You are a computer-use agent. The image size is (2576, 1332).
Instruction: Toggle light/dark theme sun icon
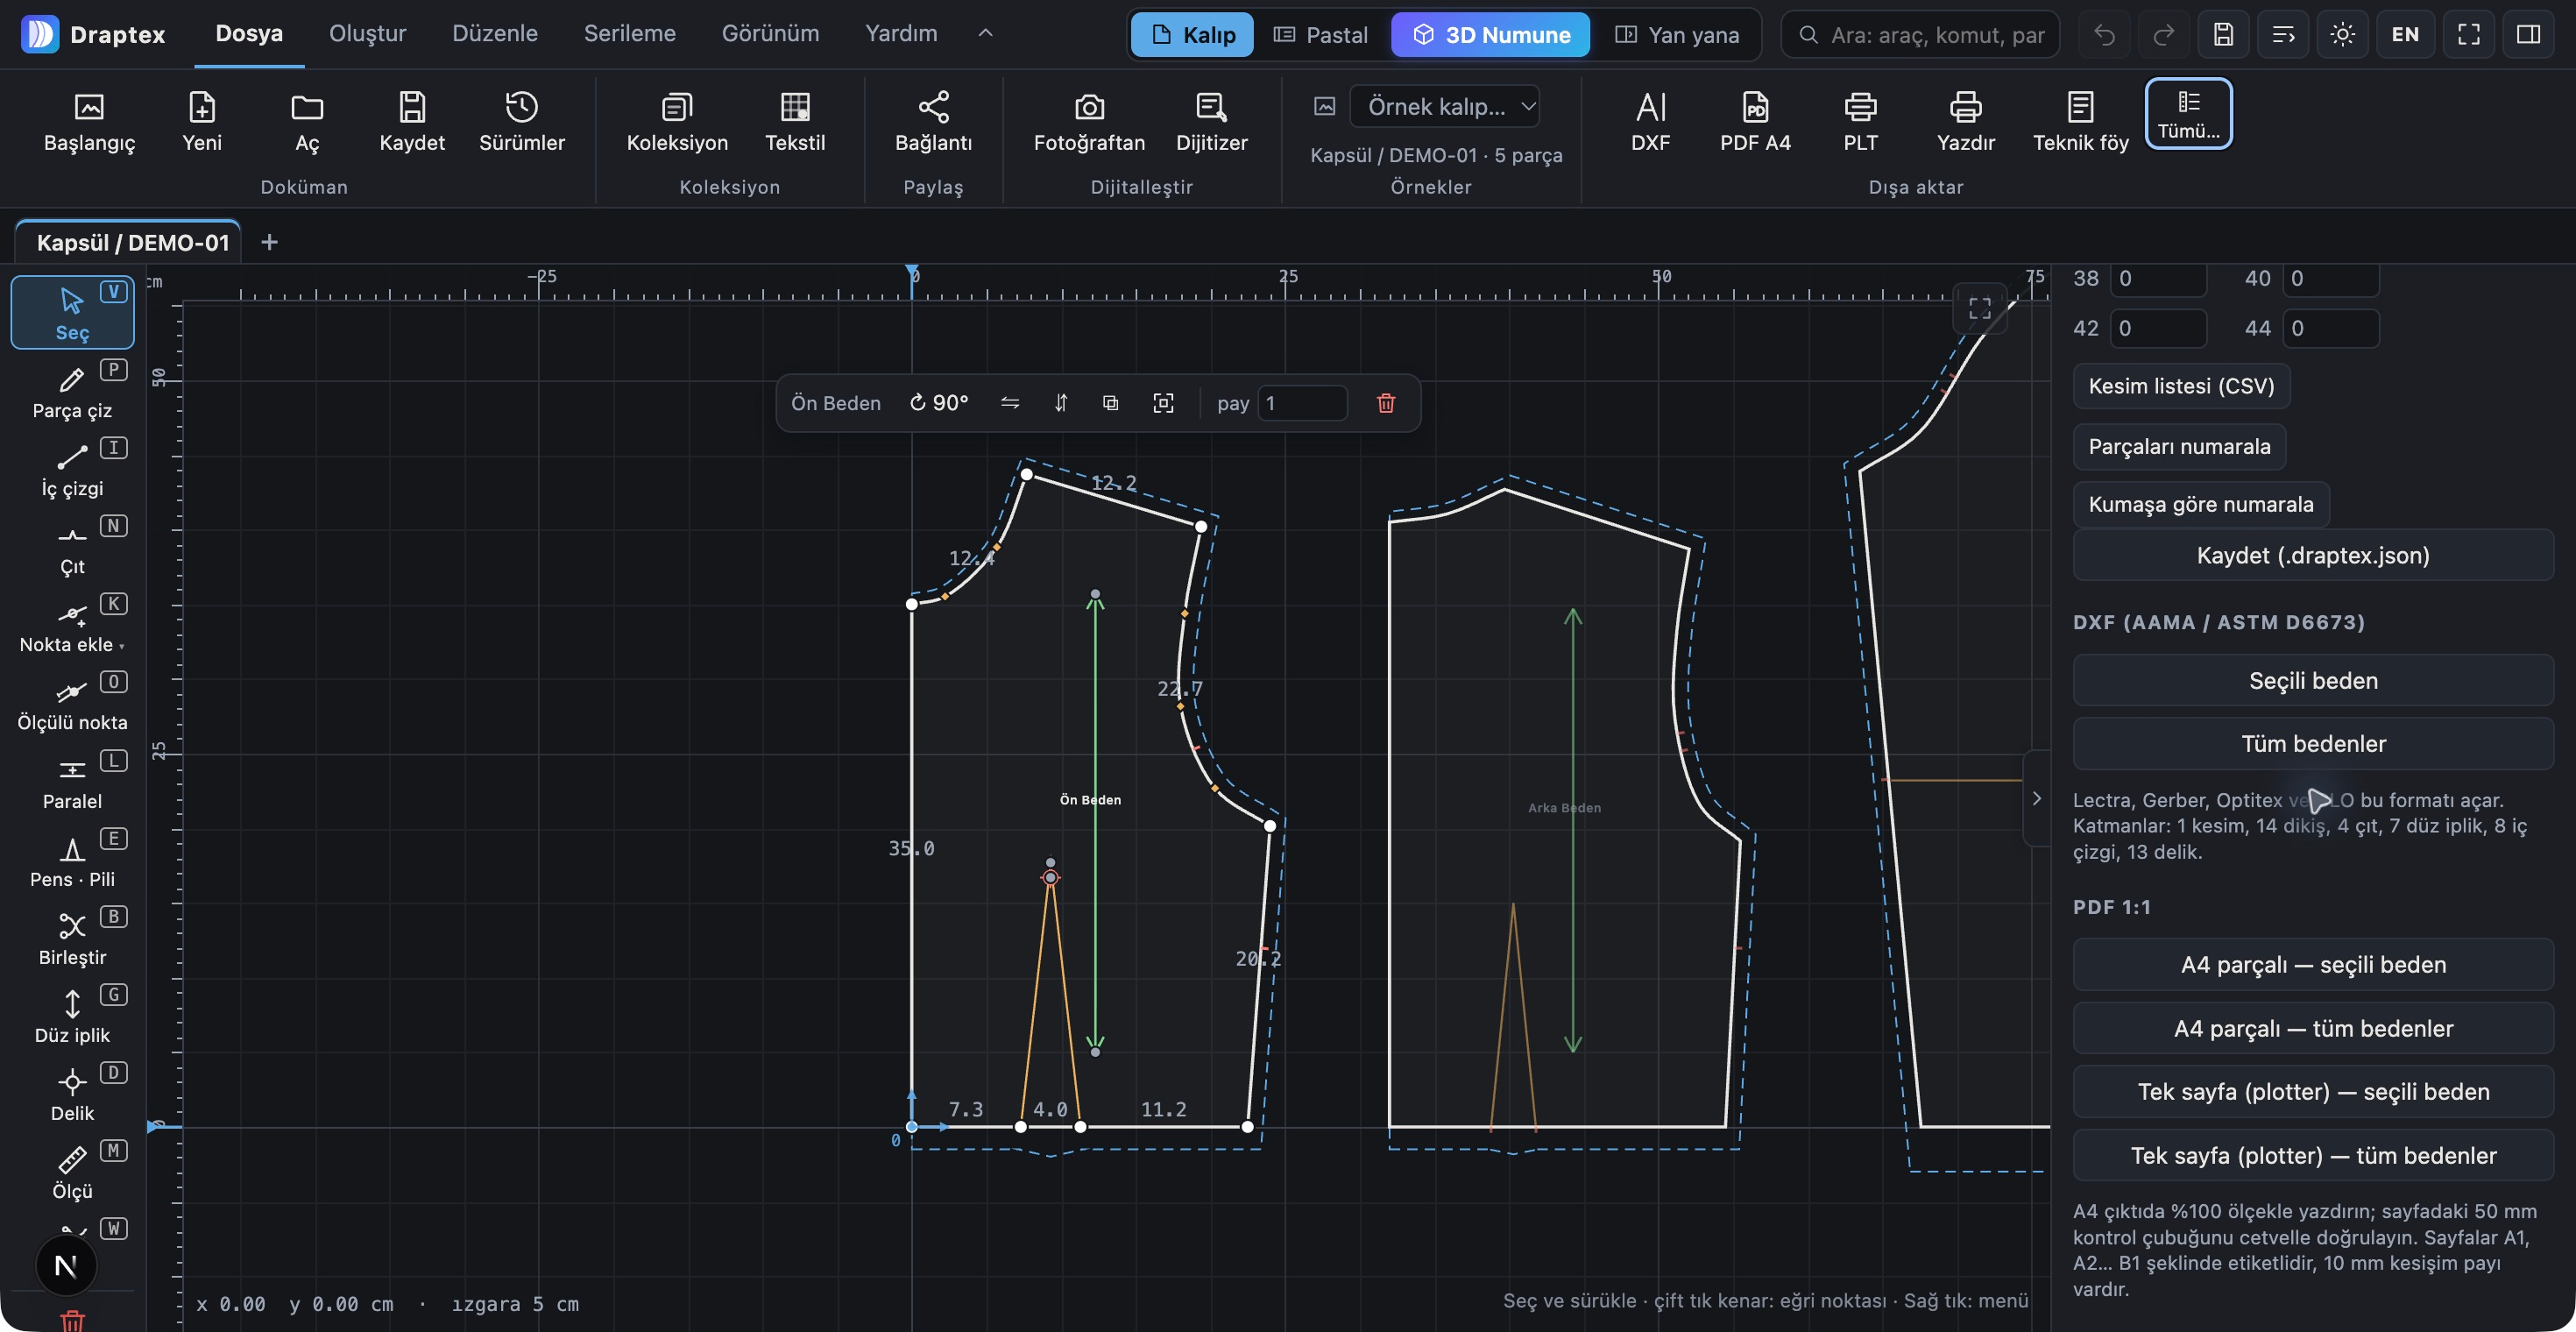pyautogui.click(x=2342, y=35)
